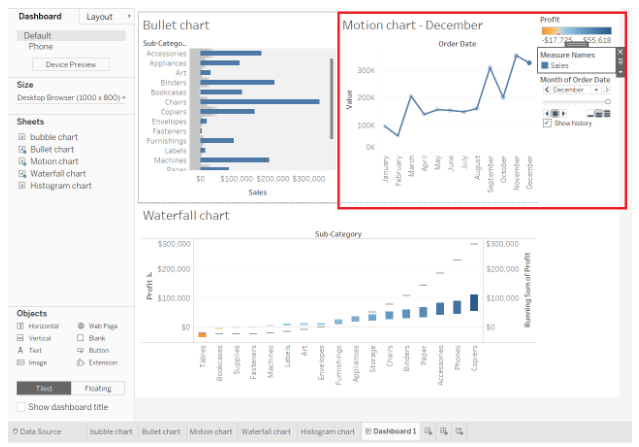The image size is (639, 447).
Task: Toggle the Show history checkbox
Action: 546,123
